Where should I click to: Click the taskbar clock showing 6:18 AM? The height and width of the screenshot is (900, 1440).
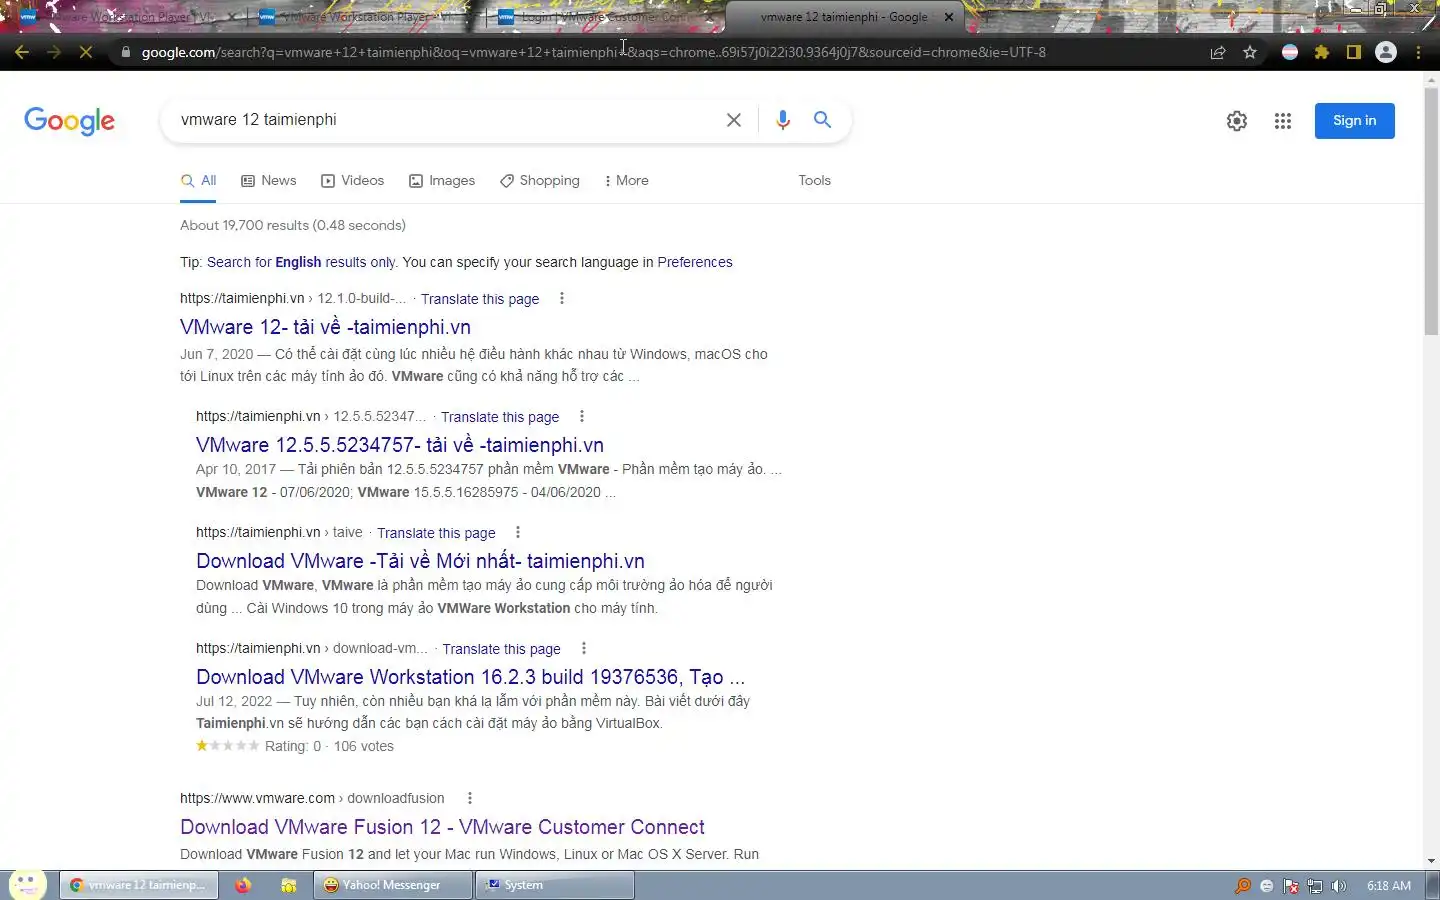(1389, 886)
